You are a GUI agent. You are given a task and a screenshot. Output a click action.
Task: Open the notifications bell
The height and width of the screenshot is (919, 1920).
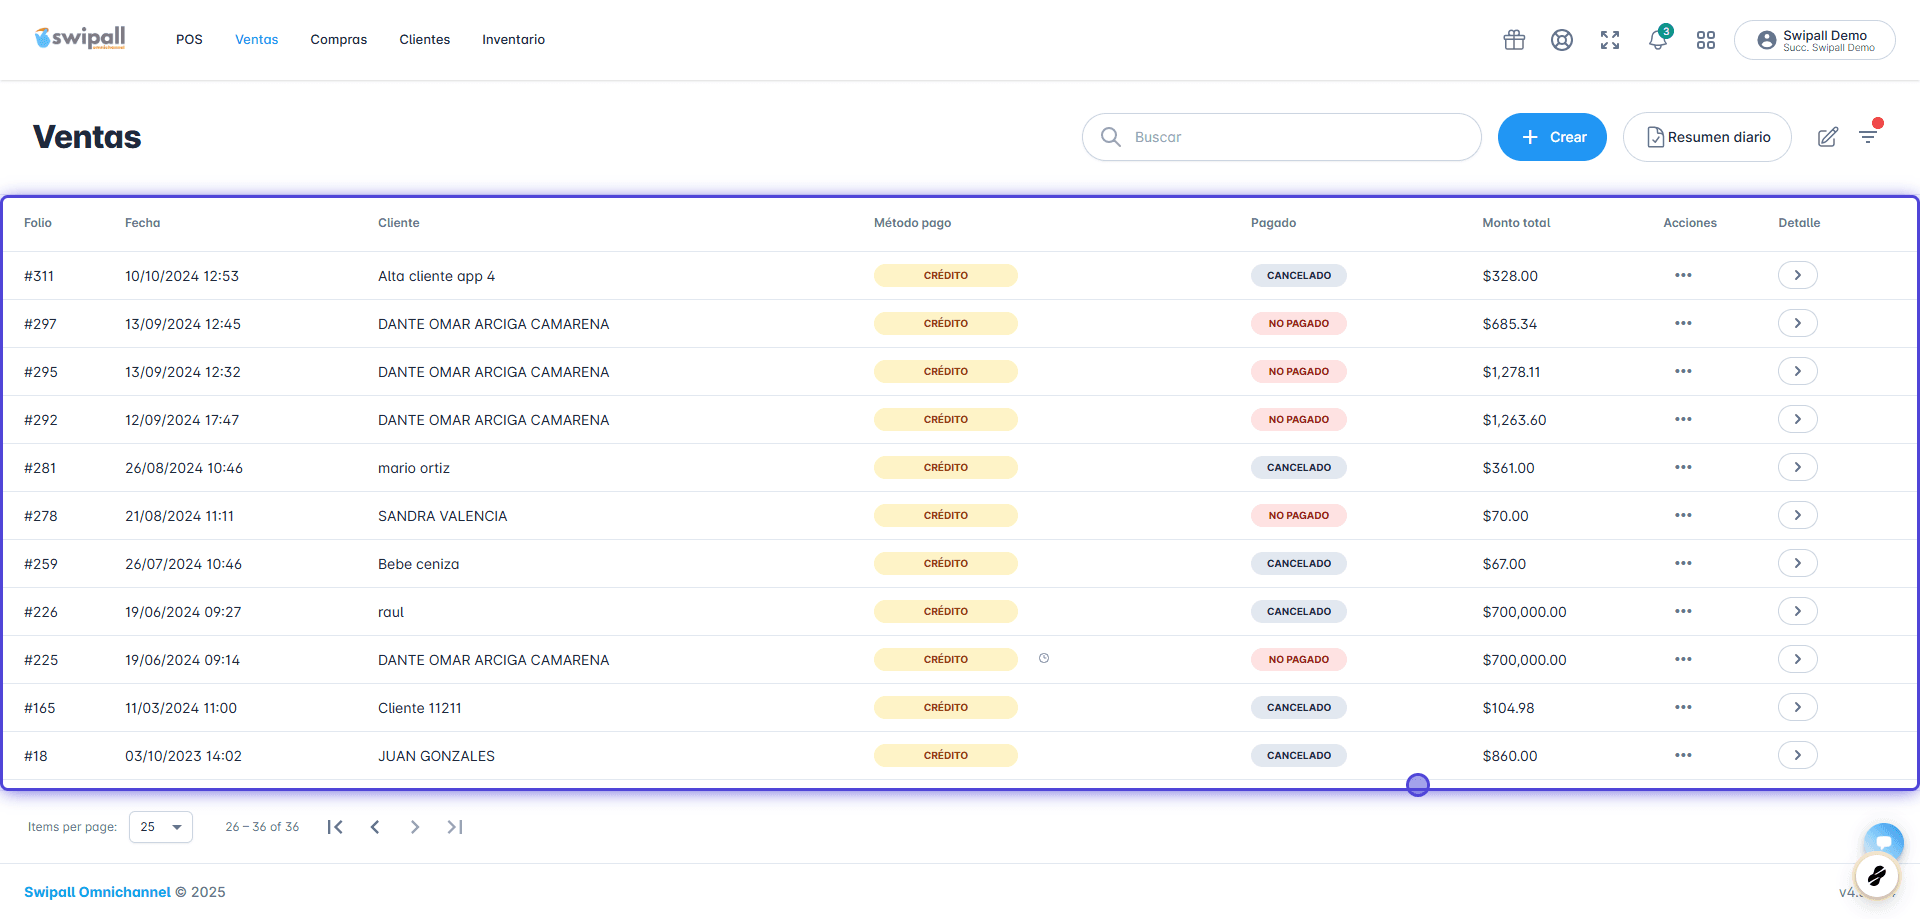[1658, 39]
